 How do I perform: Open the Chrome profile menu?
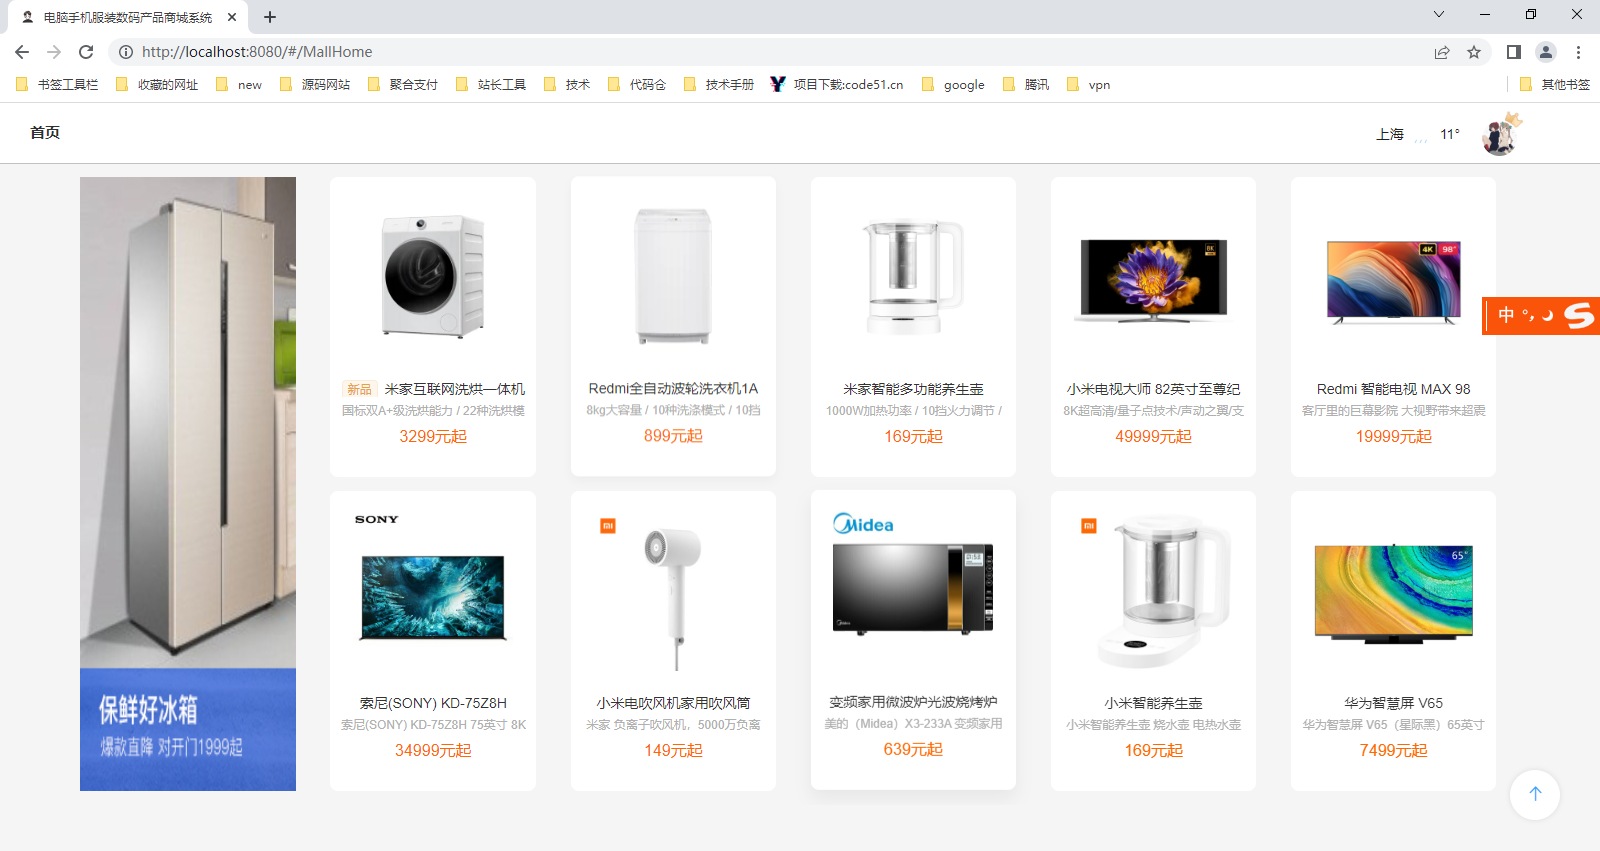pyautogui.click(x=1546, y=52)
